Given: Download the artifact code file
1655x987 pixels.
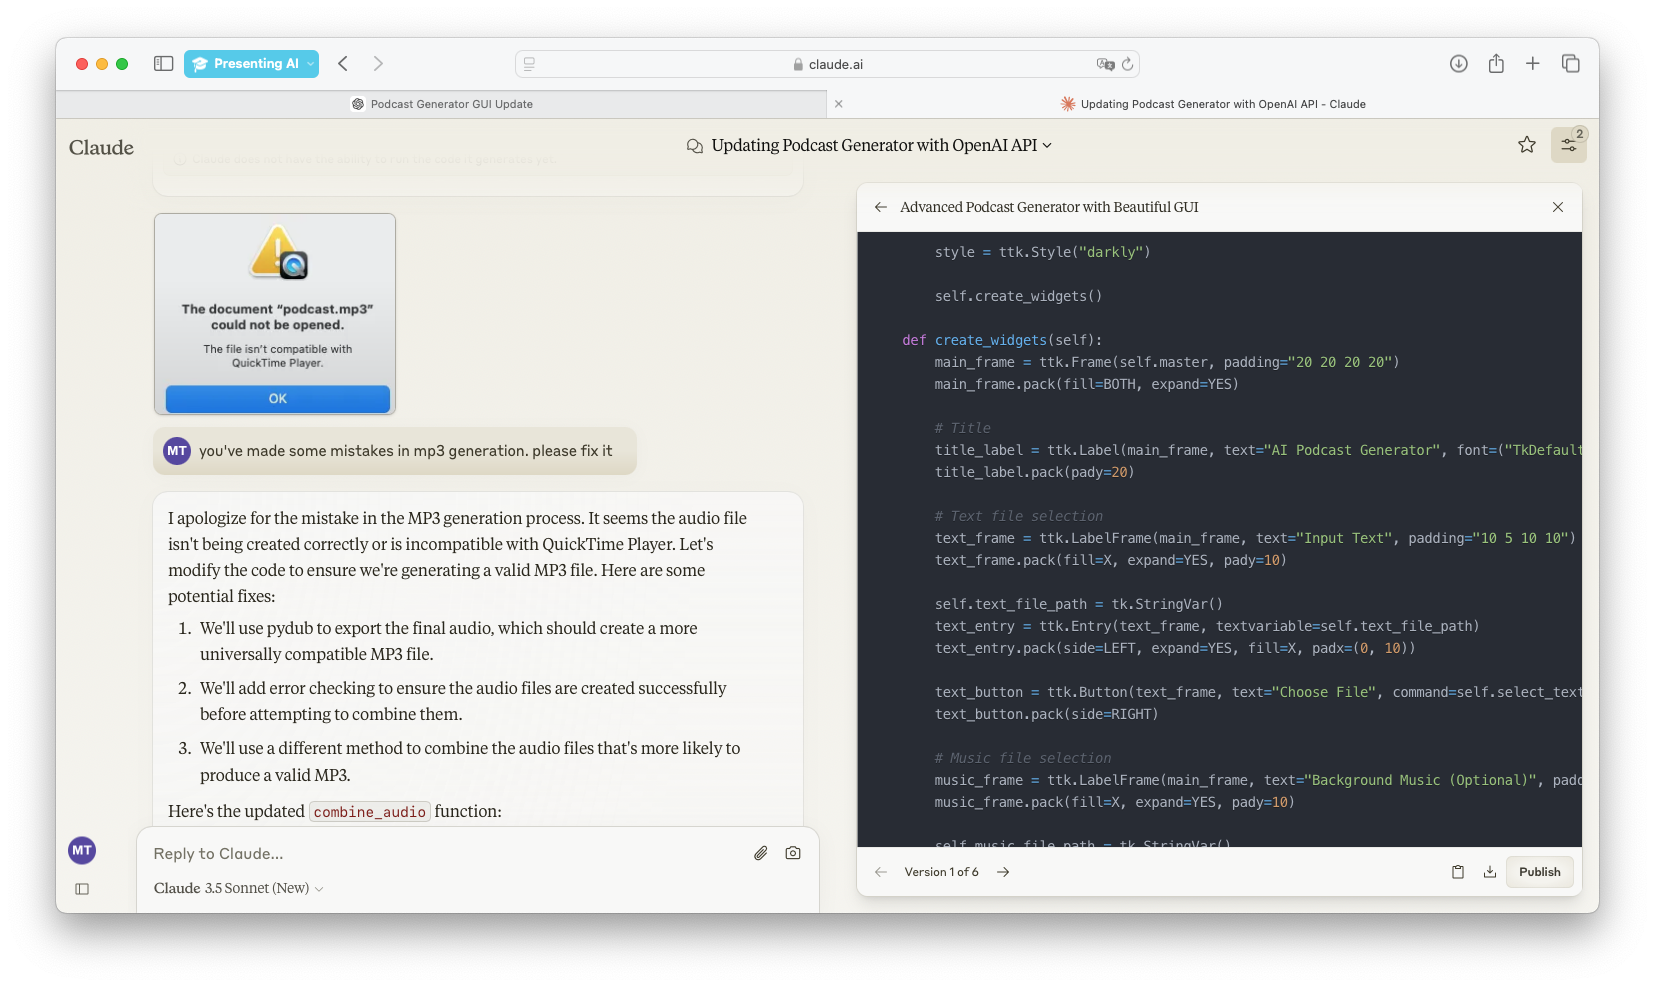Looking at the screenshot, I should [x=1490, y=872].
